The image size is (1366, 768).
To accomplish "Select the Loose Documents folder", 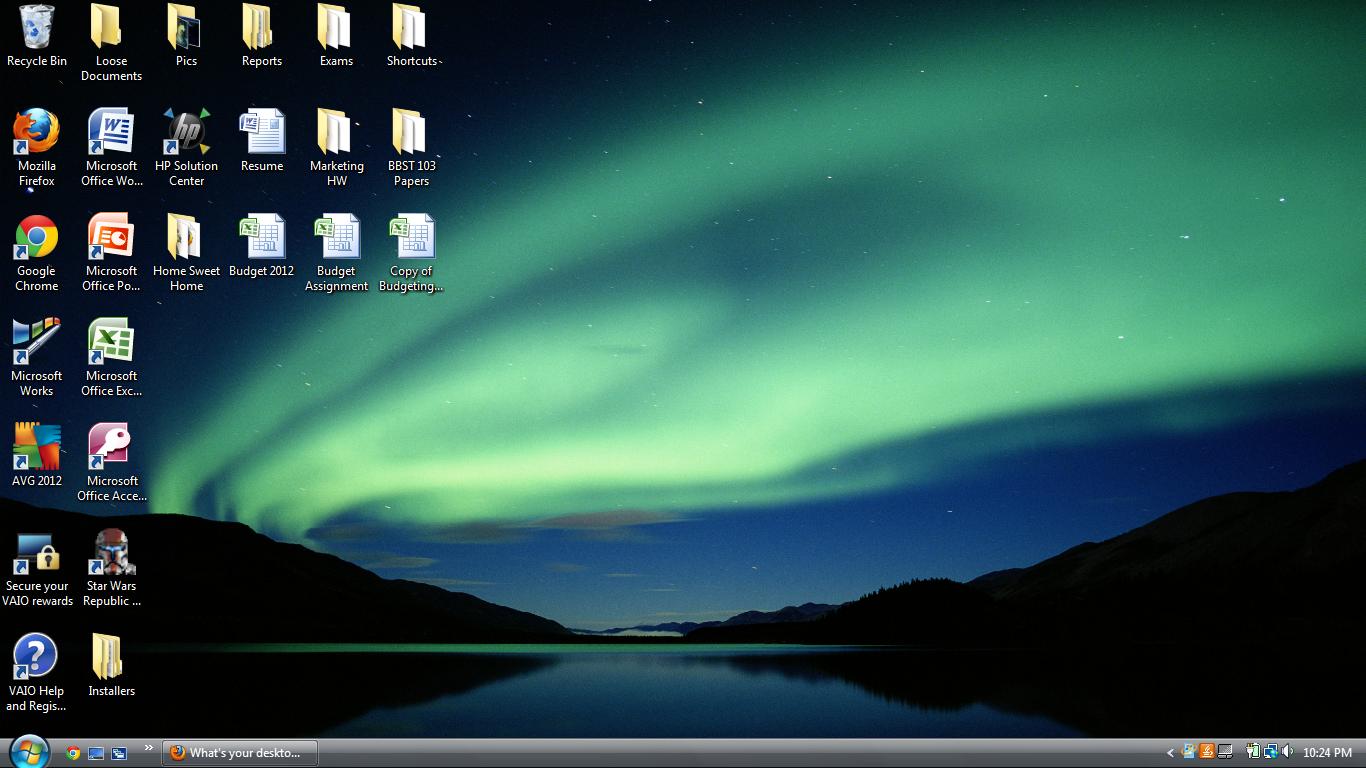I will click(x=111, y=43).
